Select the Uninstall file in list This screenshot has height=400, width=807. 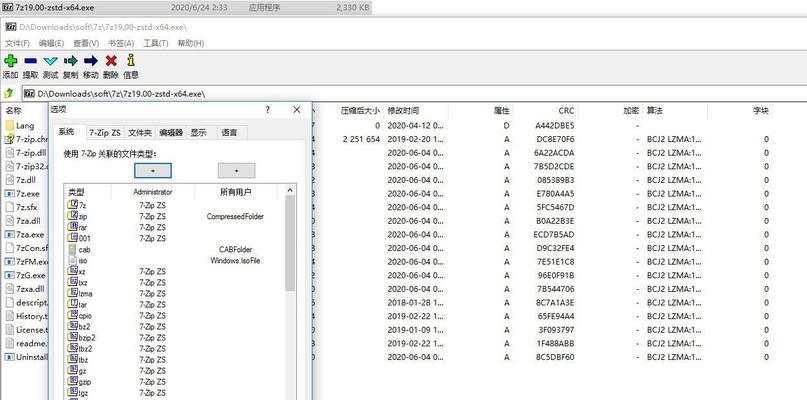[27, 357]
